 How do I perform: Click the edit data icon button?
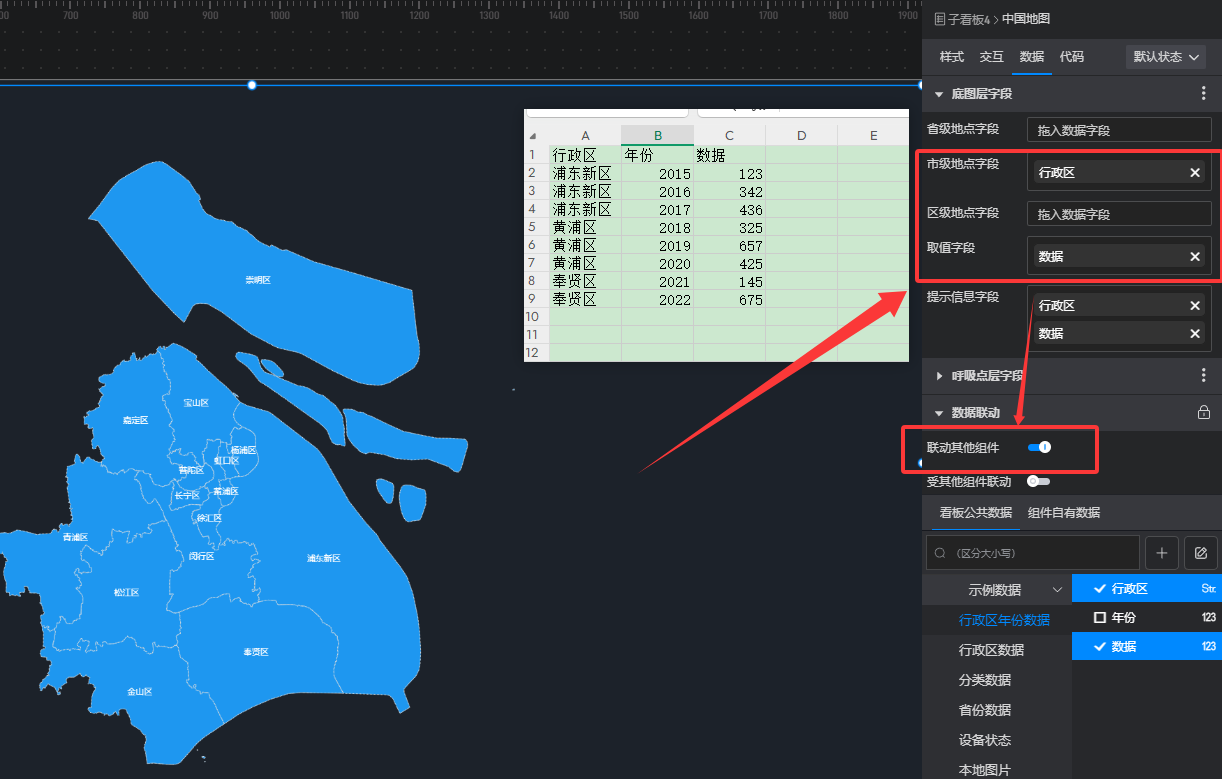pos(1201,552)
